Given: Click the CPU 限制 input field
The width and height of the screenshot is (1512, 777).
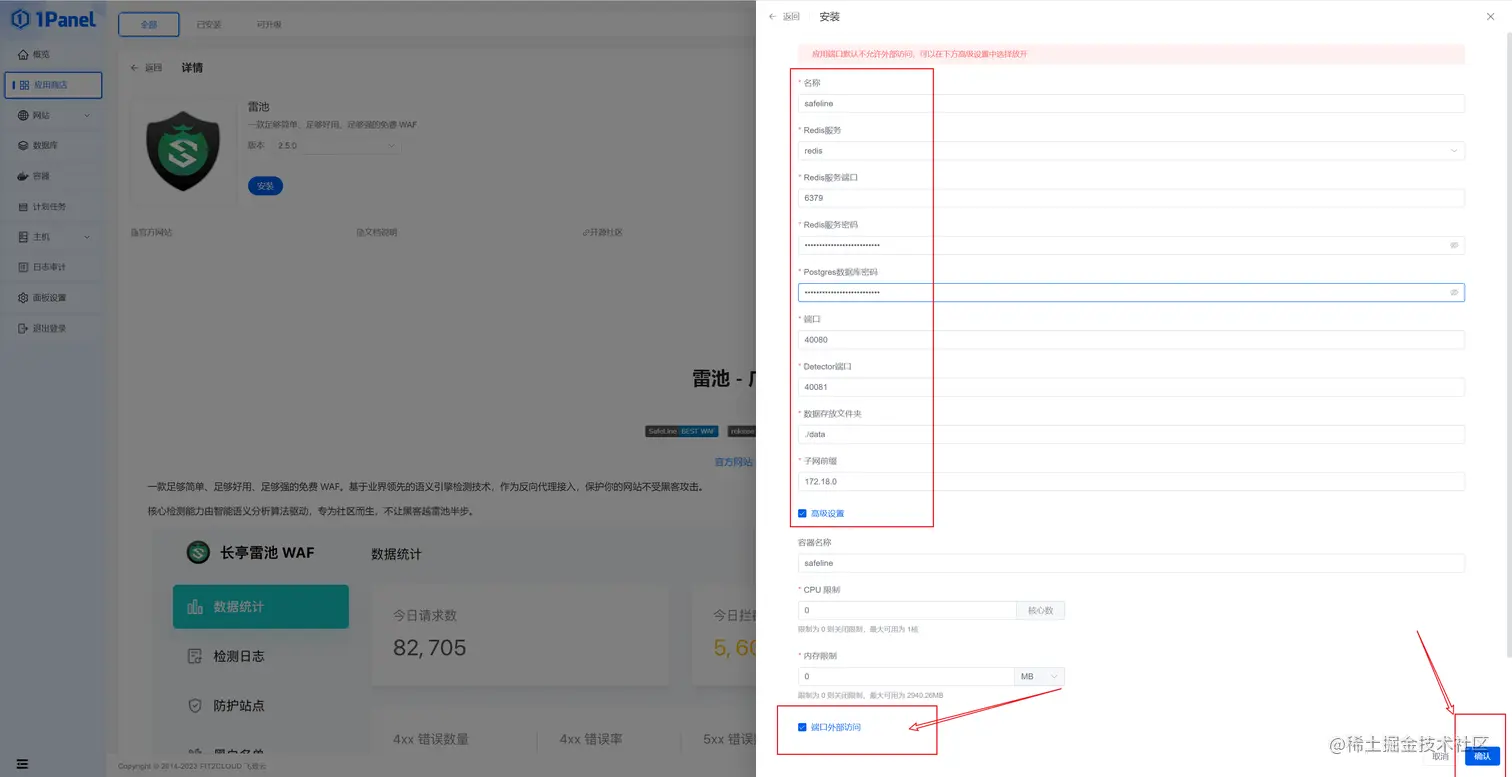Looking at the screenshot, I should click(x=907, y=610).
